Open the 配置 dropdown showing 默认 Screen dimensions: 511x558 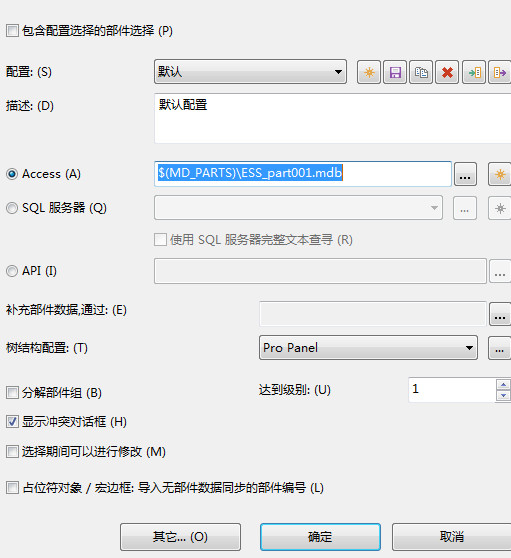coord(250,72)
